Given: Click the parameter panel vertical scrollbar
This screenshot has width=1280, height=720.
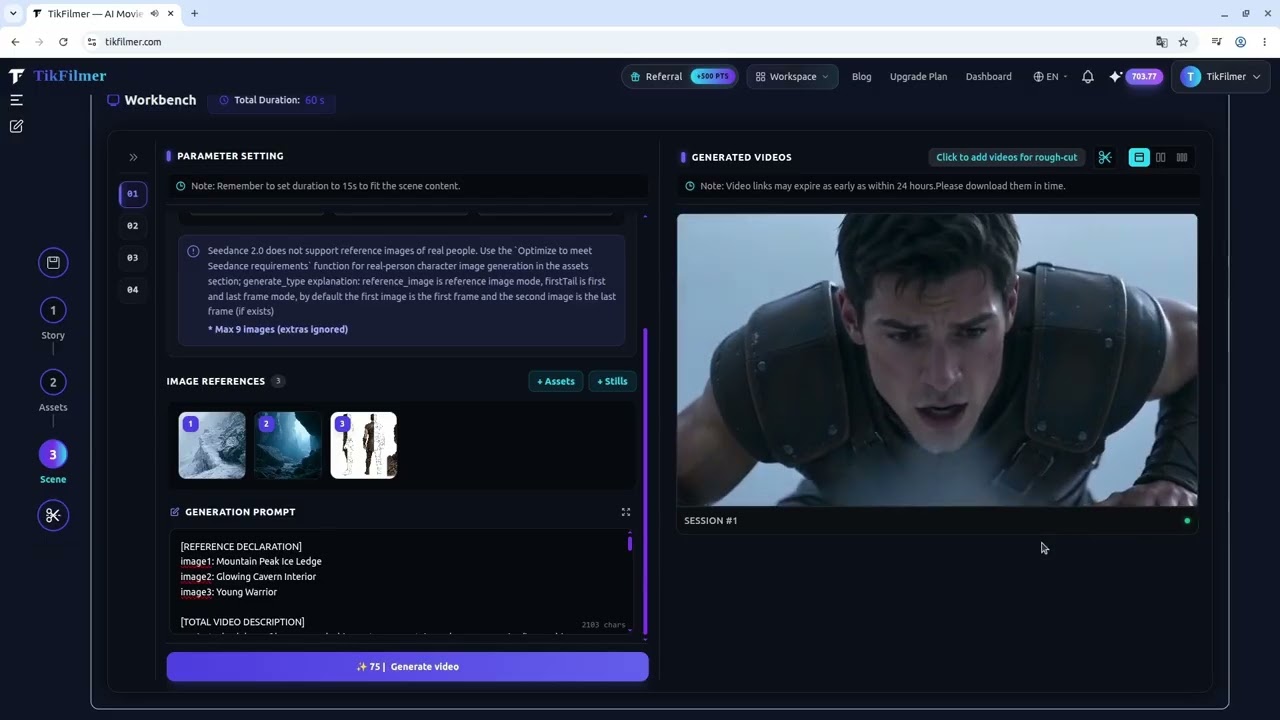Looking at the screenshot, I should coord(645,480).
